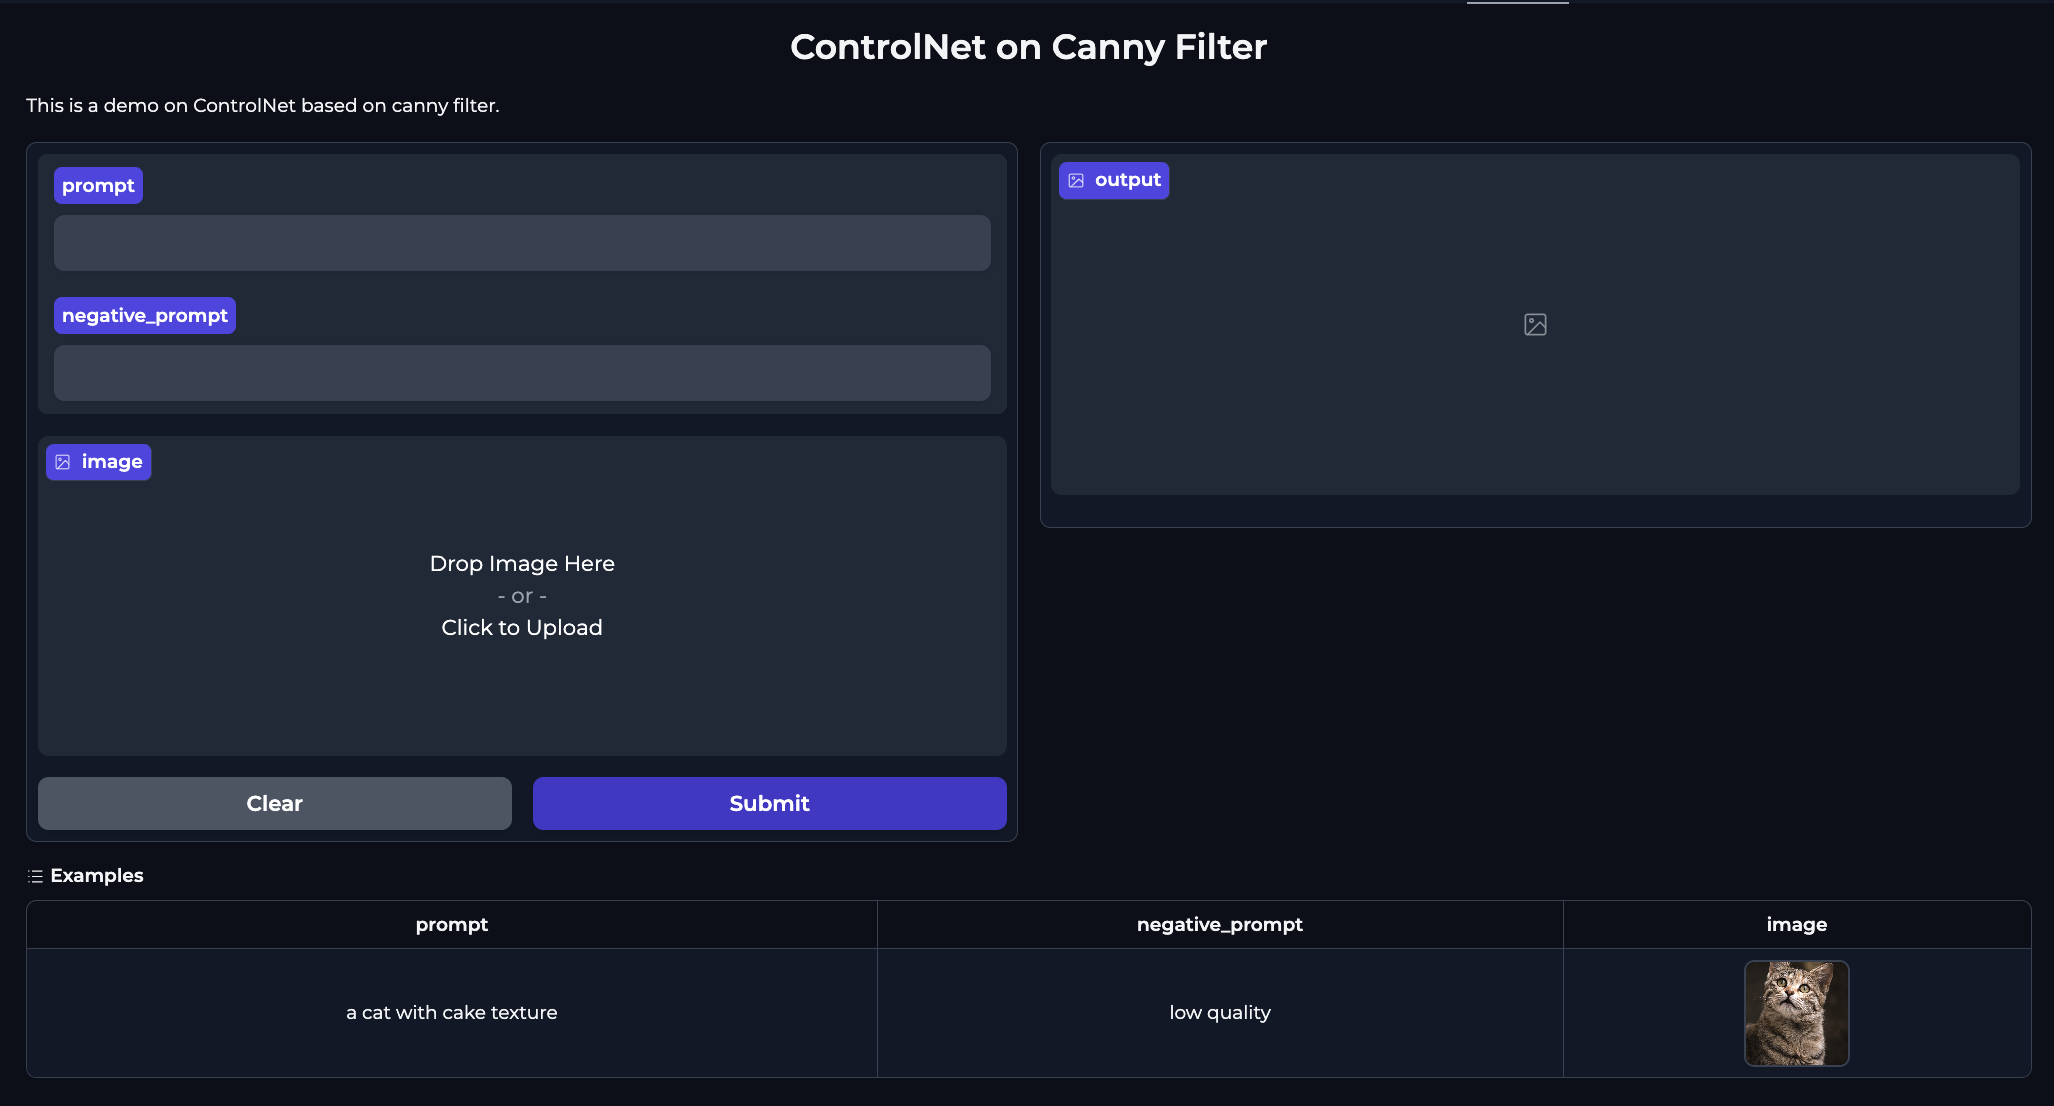Click the purple 'prompt' field label

pos(98,185)
